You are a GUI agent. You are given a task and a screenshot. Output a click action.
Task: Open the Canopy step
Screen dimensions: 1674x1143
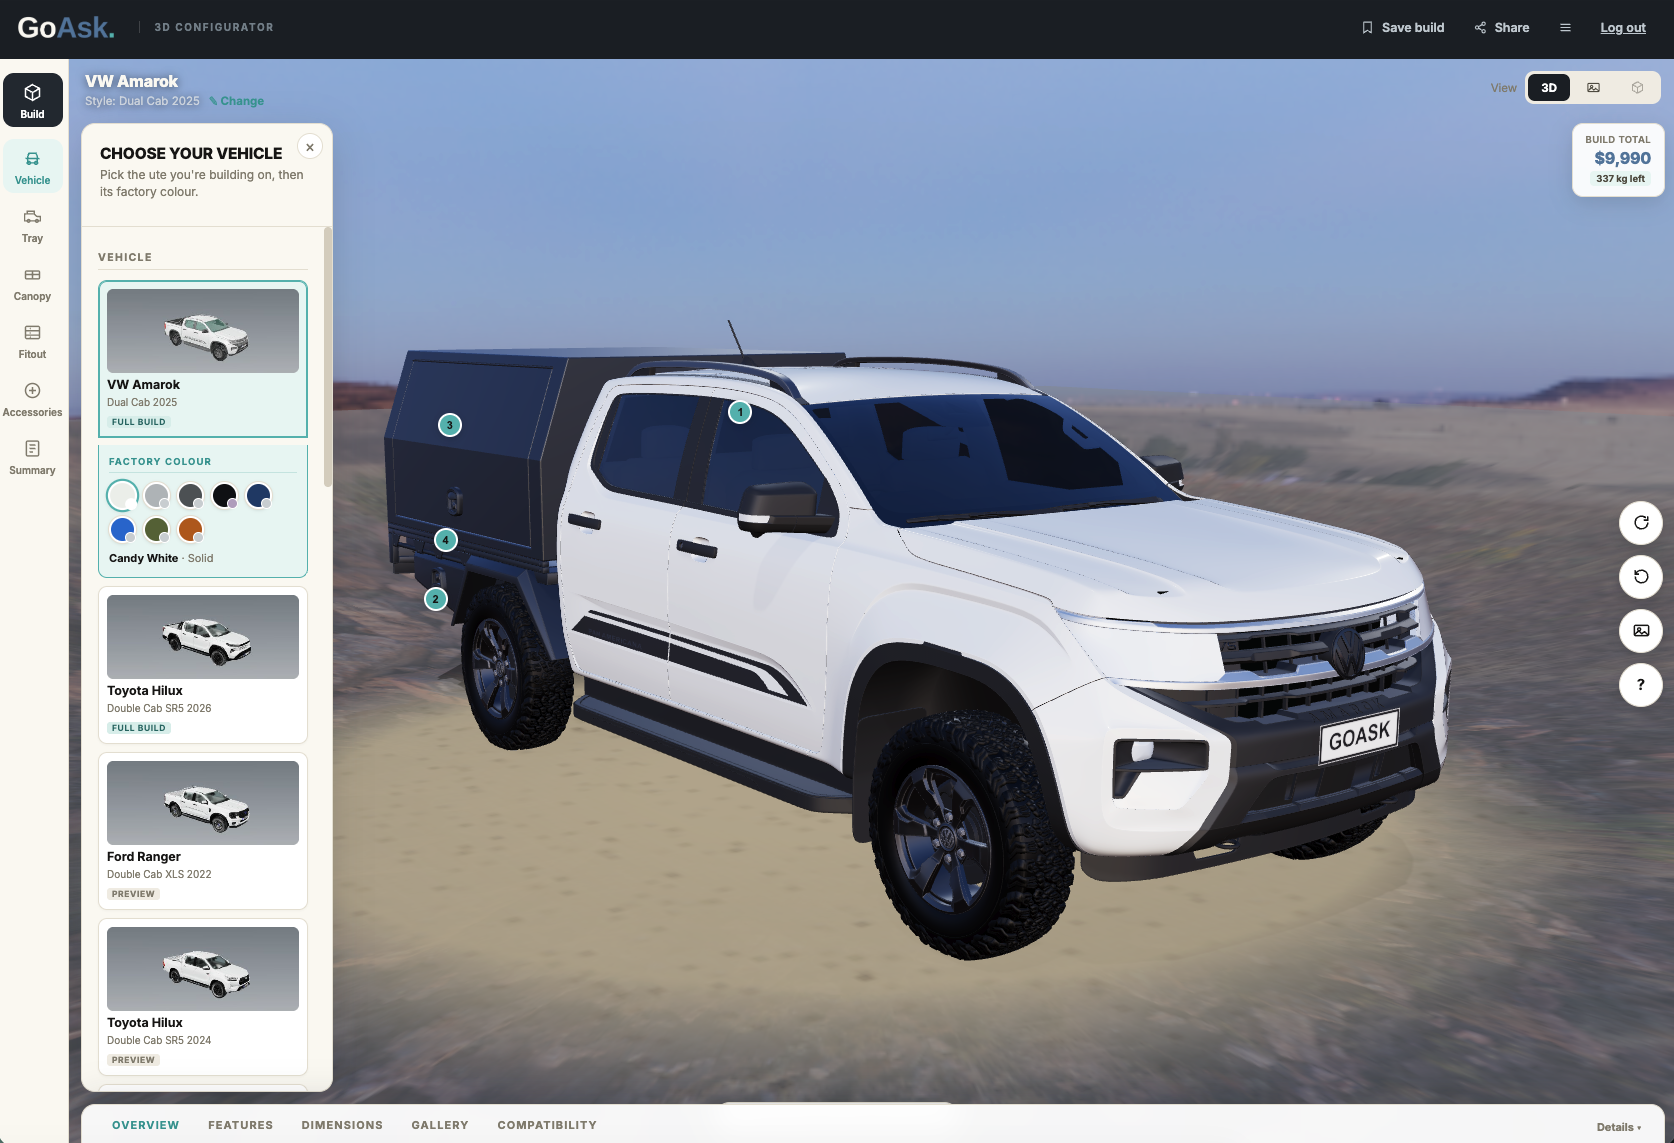click(32, 284)
